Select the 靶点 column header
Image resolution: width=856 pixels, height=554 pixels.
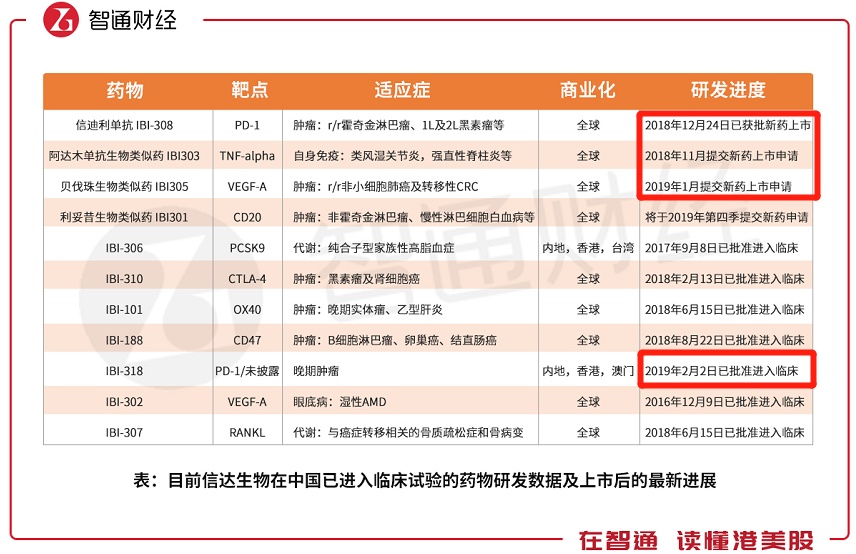tap(249, 90)
